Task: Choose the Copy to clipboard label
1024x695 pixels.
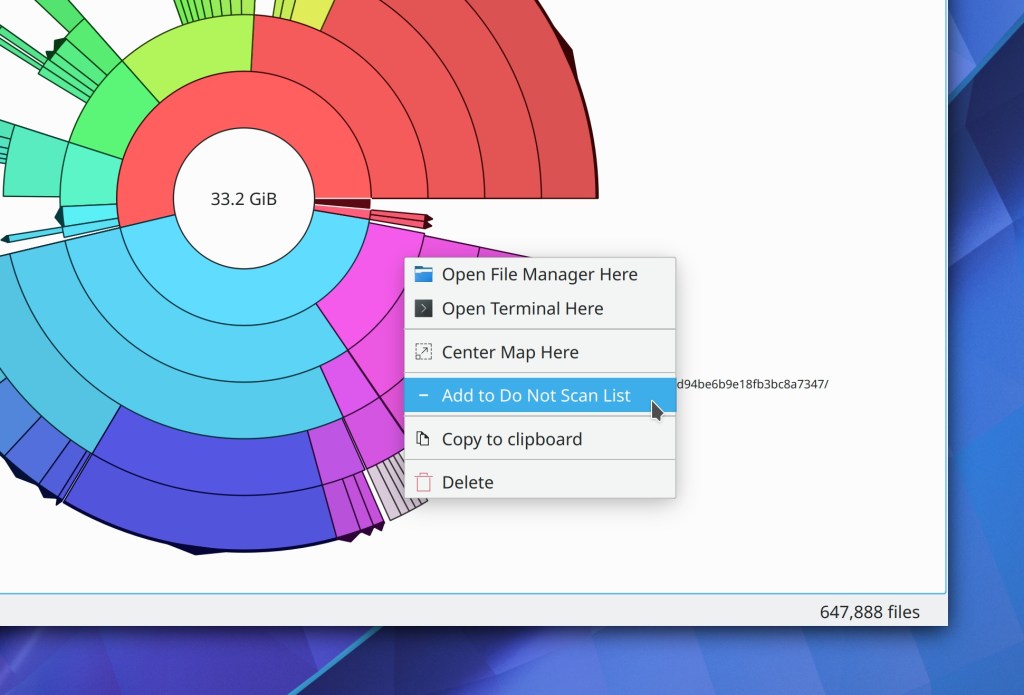Action: [x=511, y=439]
